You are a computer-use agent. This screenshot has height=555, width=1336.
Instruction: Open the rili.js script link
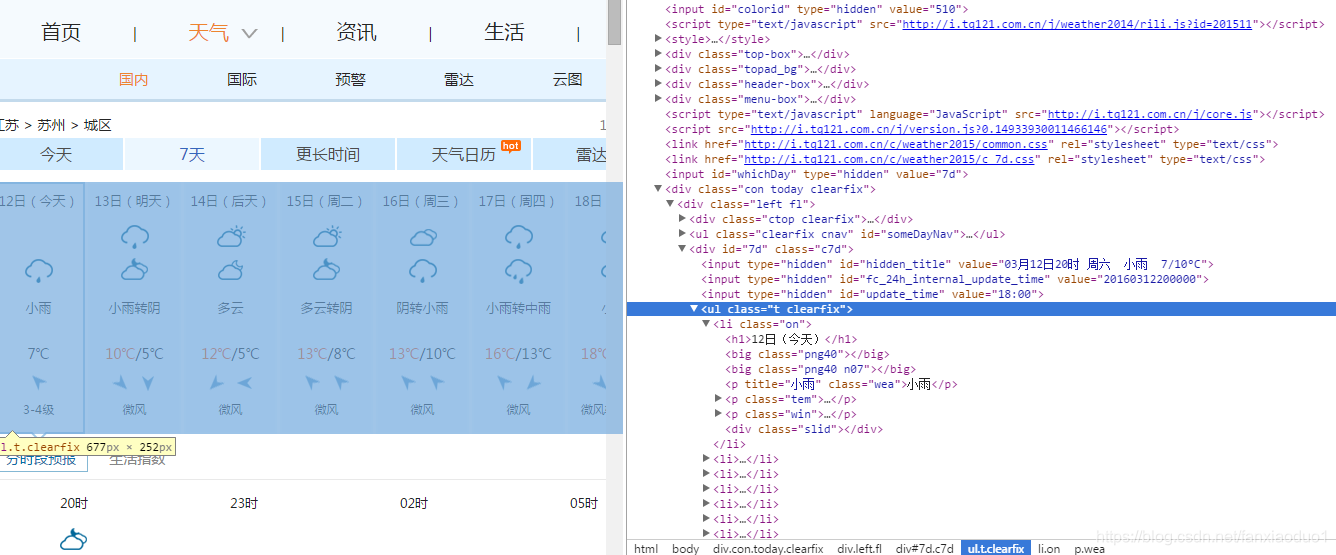(1078, 24)
